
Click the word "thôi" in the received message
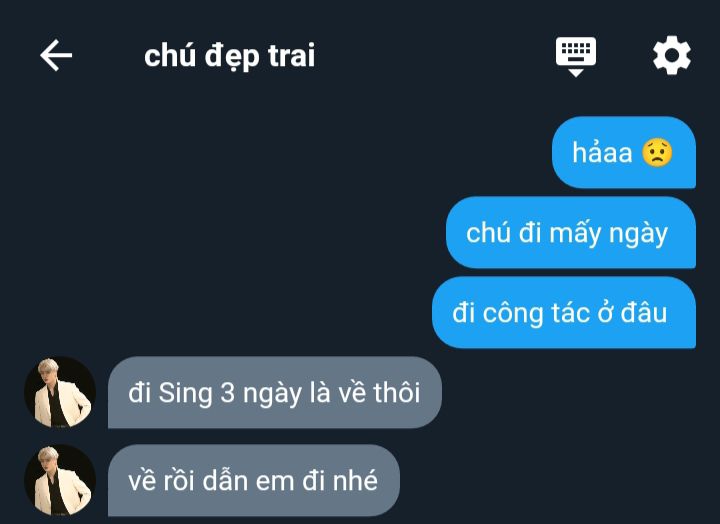pyautogui.click(x=397, y=393)
